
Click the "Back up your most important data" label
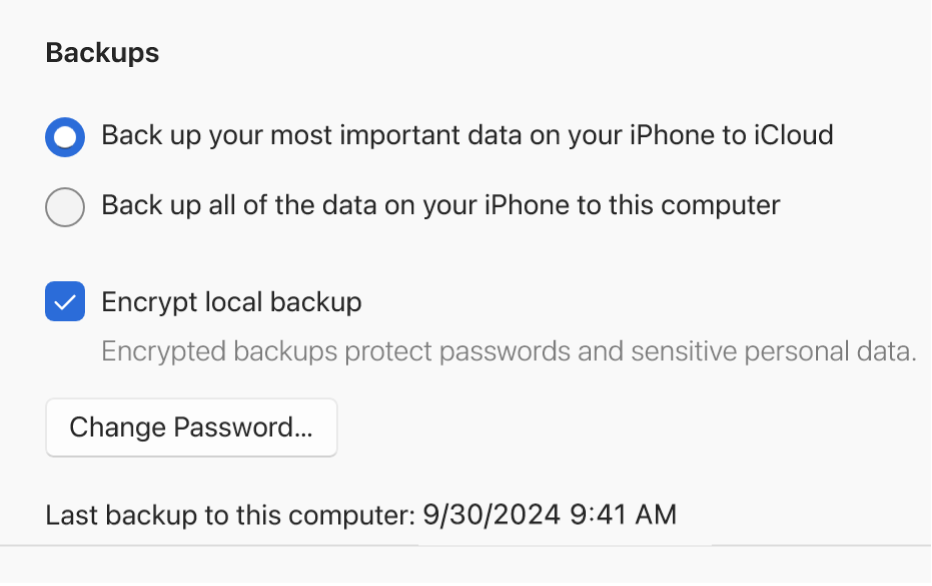click(x=467, y=135)
